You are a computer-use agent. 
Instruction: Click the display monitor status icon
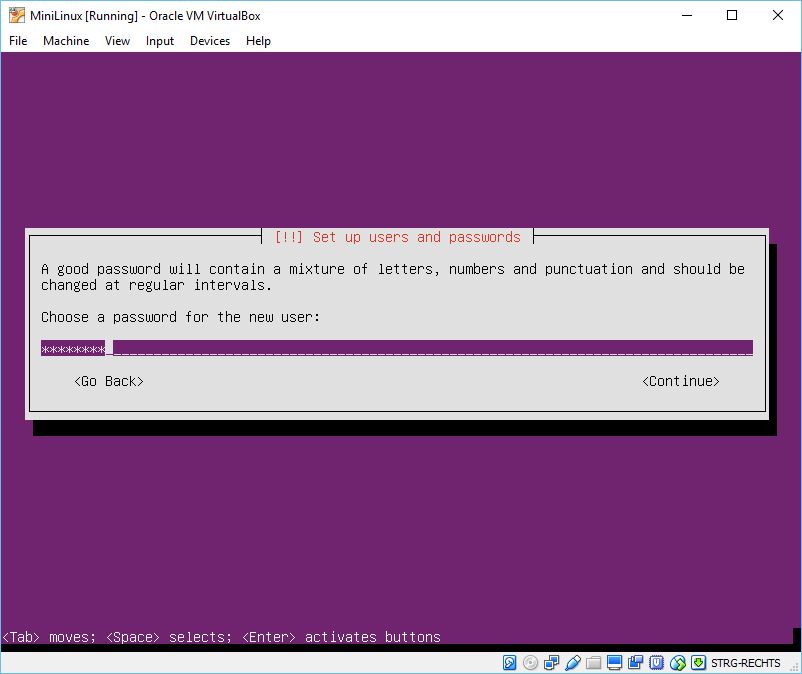click(615, 663)
